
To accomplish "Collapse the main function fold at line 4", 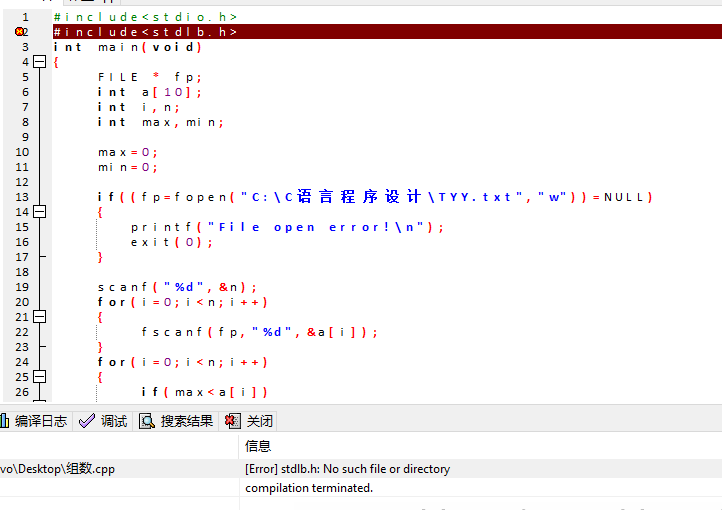I will [40, 62].
